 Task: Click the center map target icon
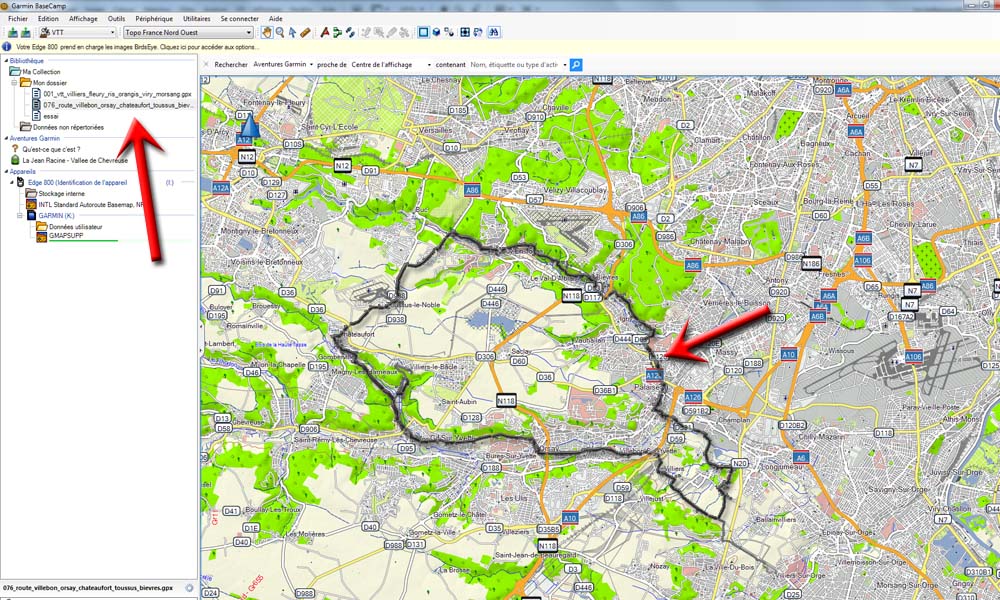(466, 33)
